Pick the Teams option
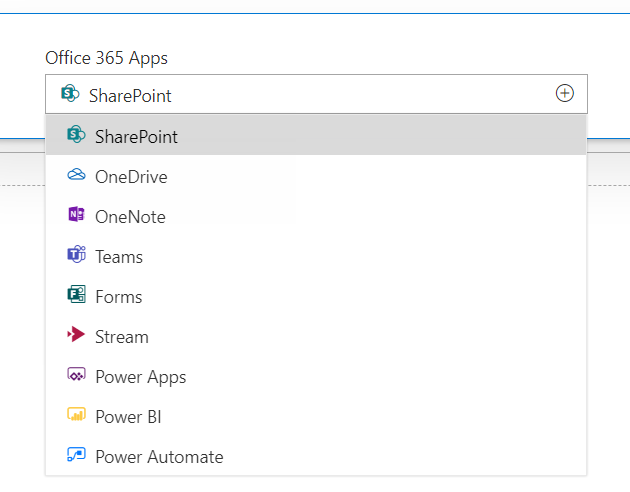The width and height of the screenshot is (630, 492). [x=316, y=257]
